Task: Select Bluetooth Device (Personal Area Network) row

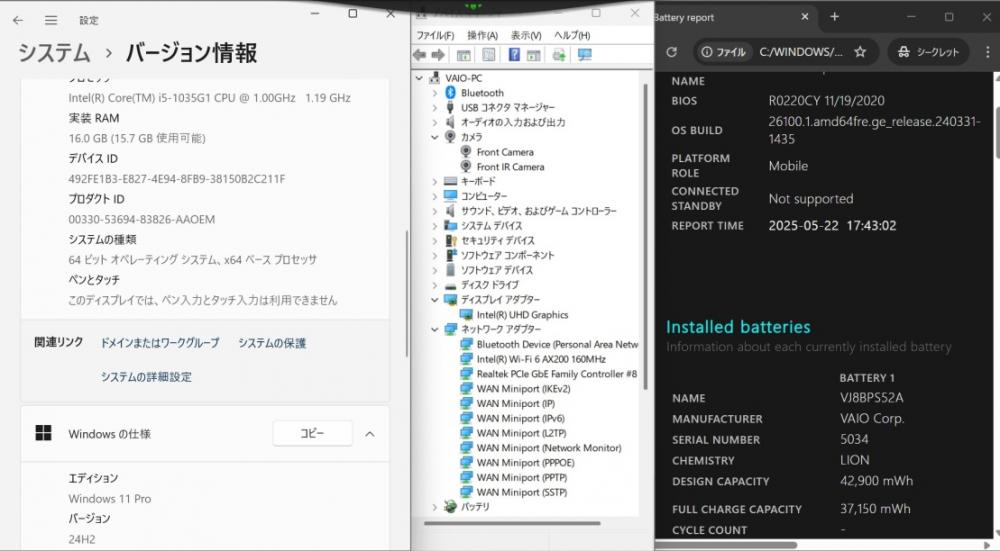Action: pos(557,344)
